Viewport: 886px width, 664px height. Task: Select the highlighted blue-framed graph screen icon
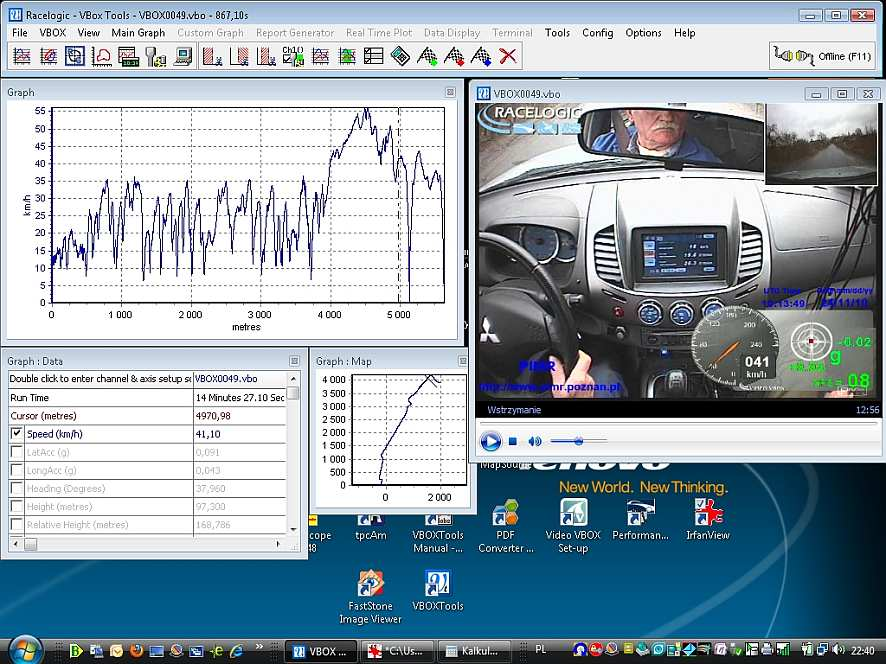(x=75, y=57)
